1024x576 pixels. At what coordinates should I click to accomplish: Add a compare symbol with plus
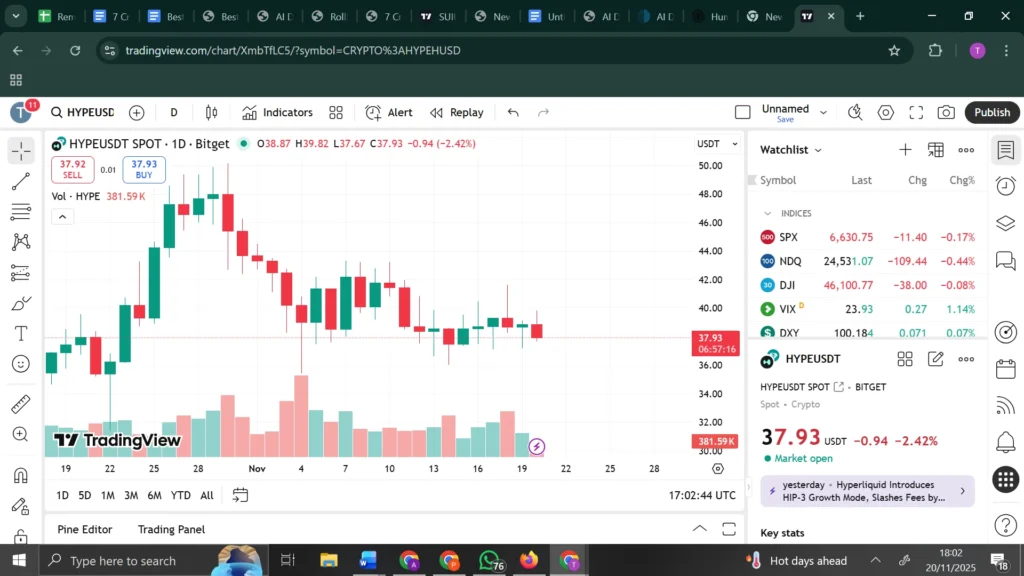(x=136, y=112)
